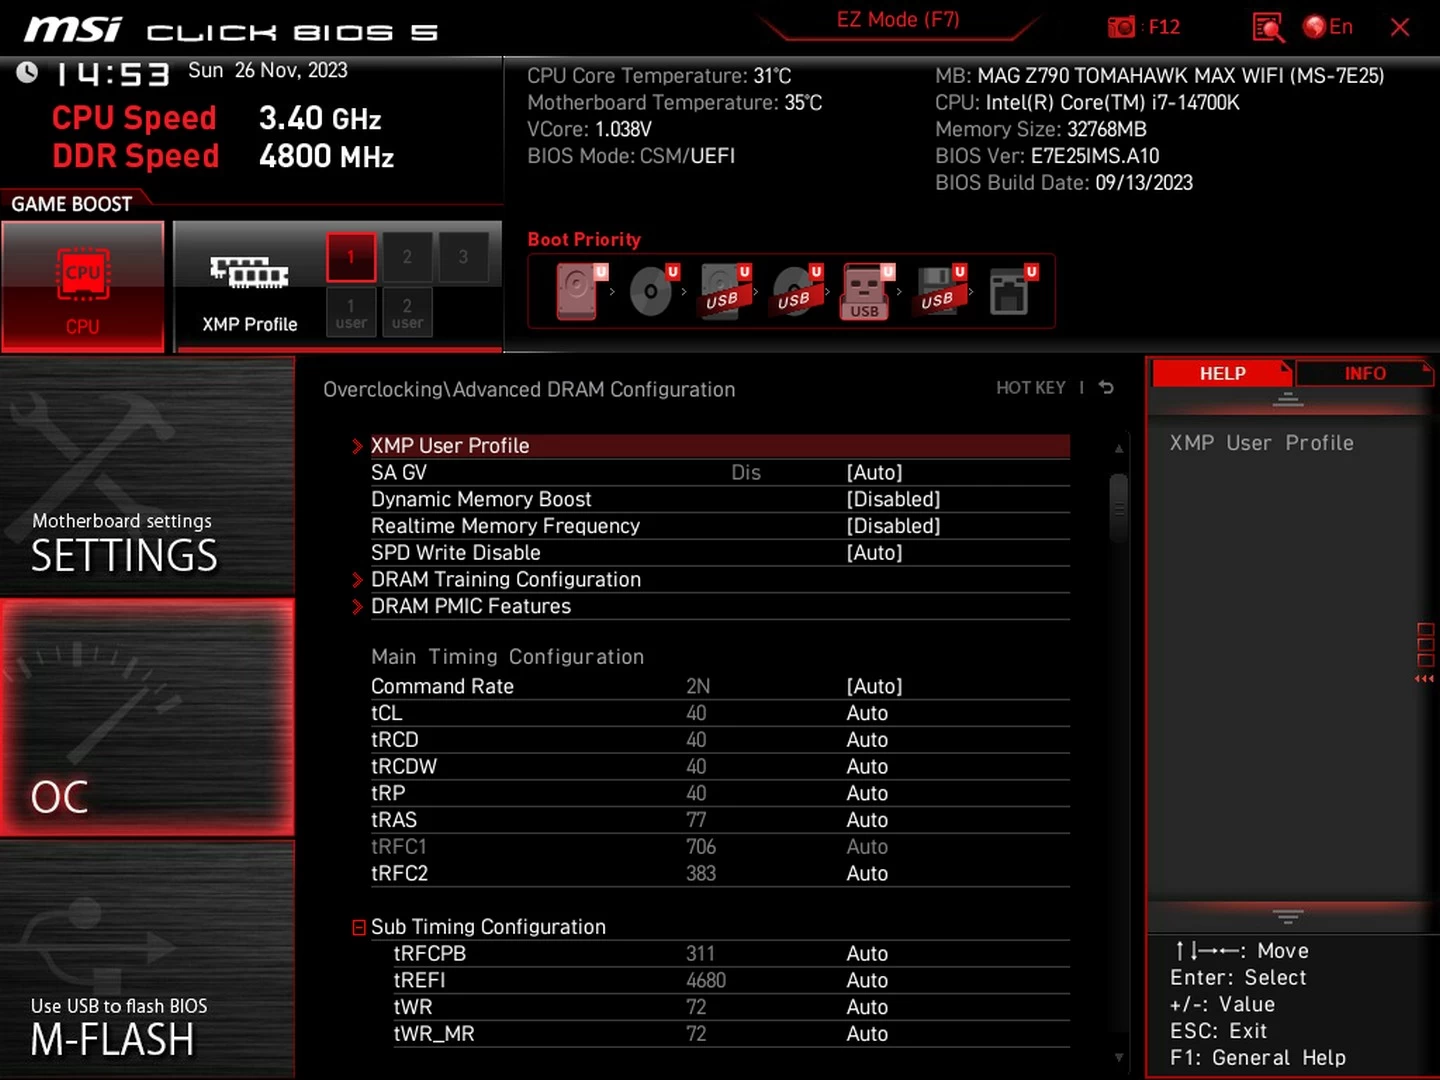Viewport: 1440px width, 1080px height.
Task: Click the hotkey back arrow icon
Action: tap(1106, 387)
